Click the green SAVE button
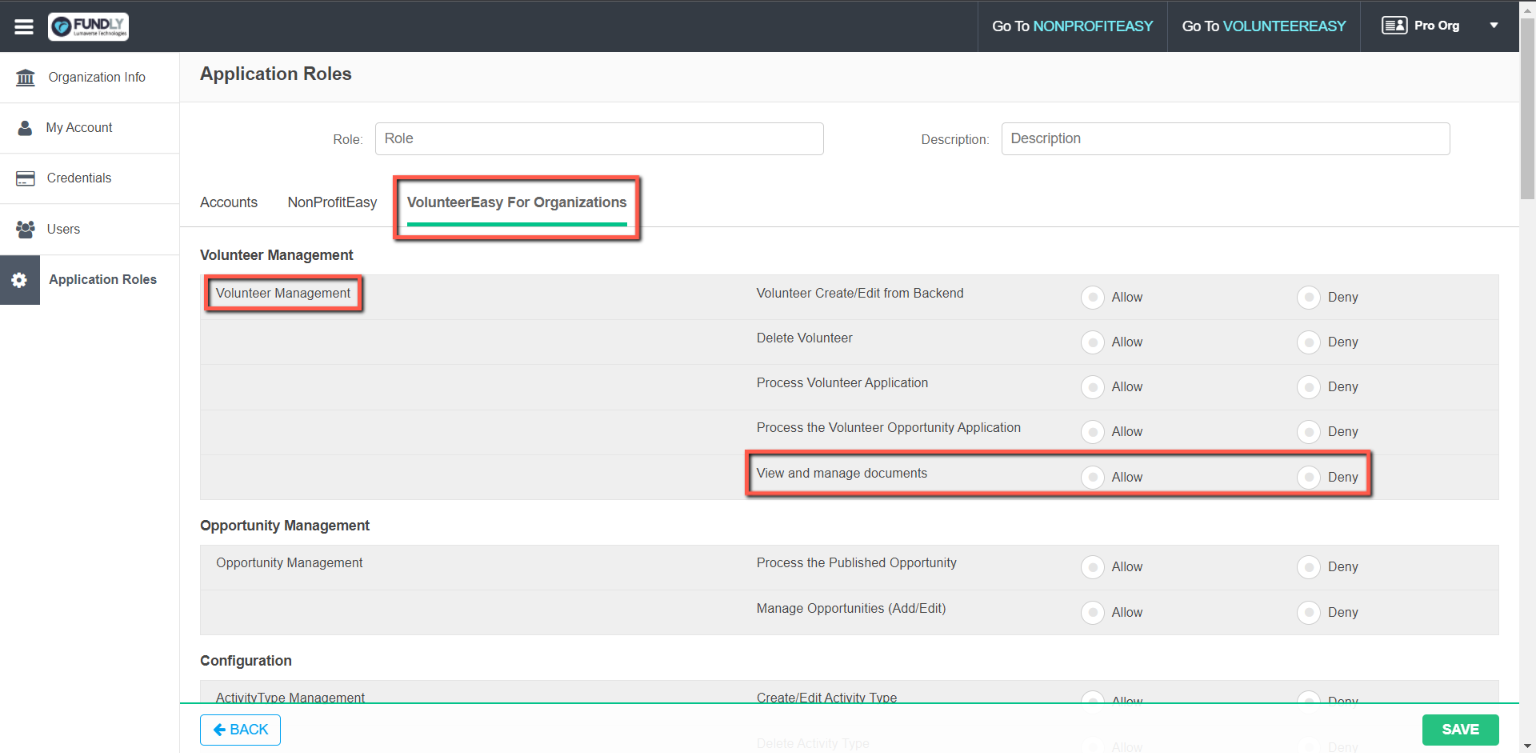The height and width of the screenshot is (753, 1536). coord(1460,730)
